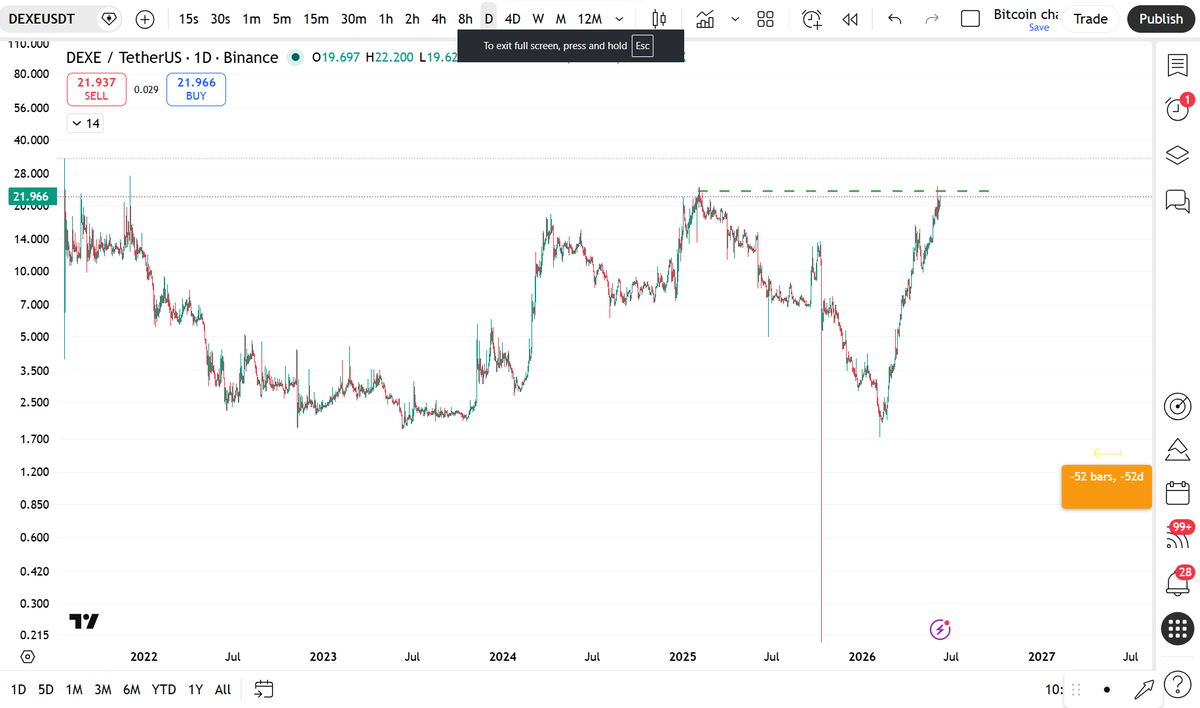The height and width of the screenshot is (708, 1200).
Task: Select the 1m timeframe
Action: [x=252, y=19]
